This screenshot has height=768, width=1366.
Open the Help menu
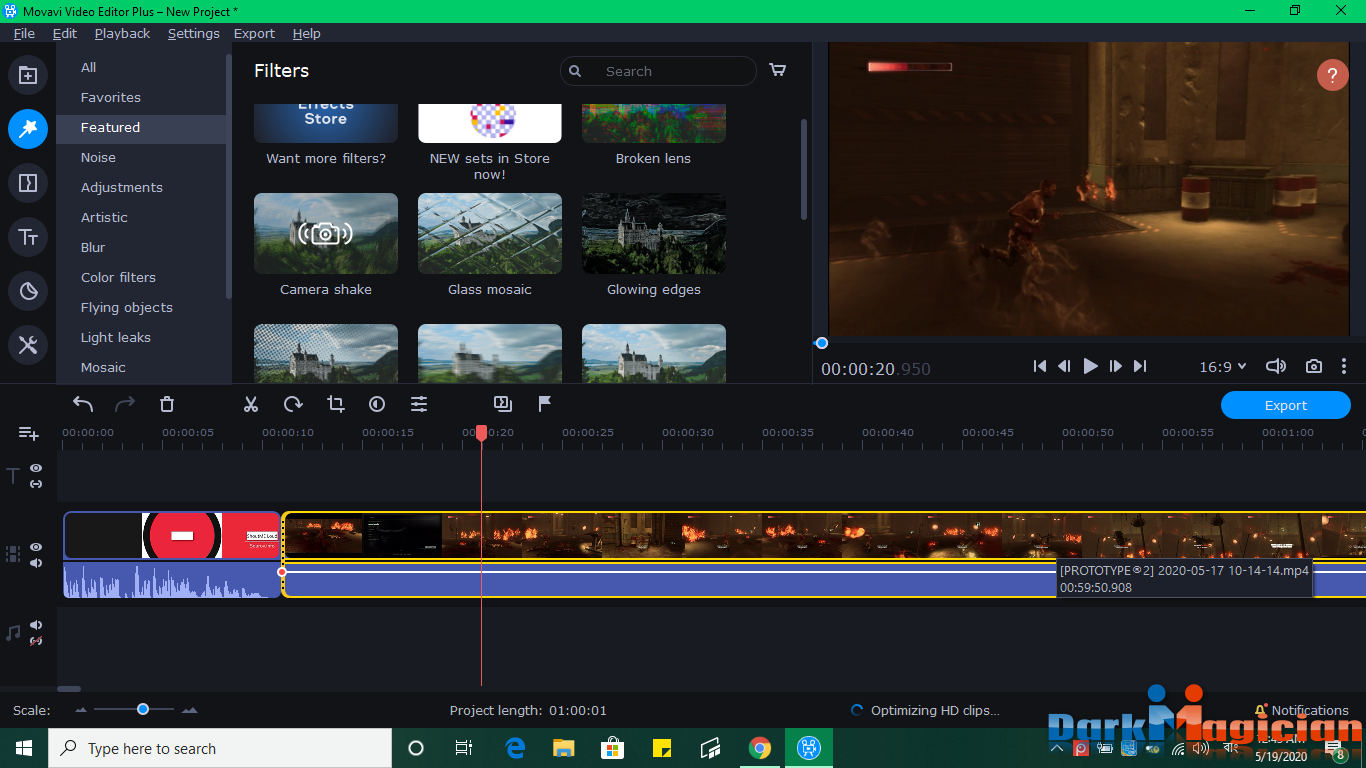tap(307, 33)
